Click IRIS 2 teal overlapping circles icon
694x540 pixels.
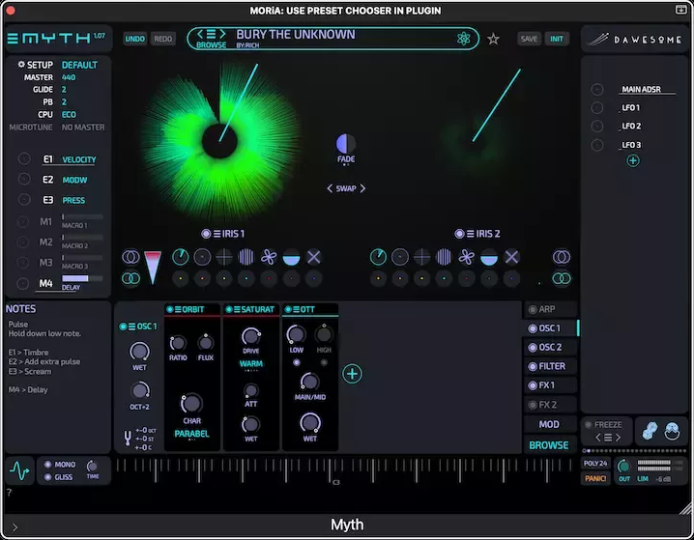tap(561, 278)
